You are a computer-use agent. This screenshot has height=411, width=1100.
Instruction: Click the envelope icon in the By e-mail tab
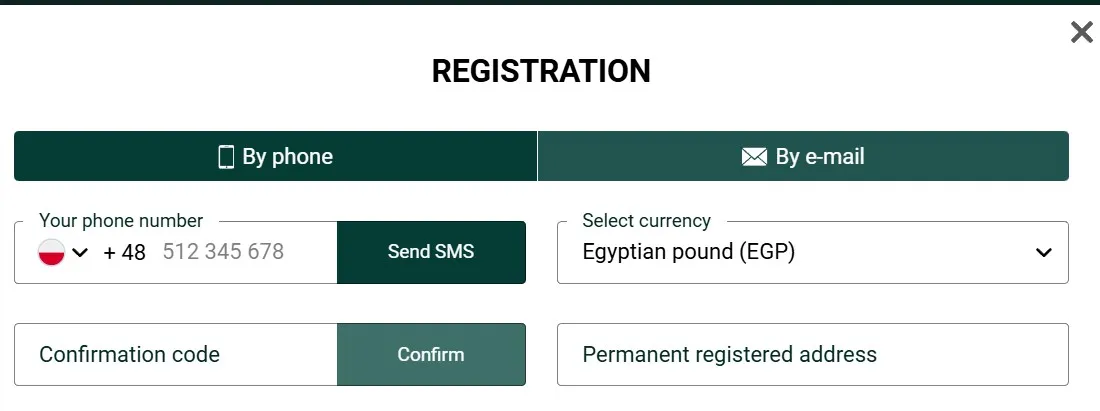[x=754, y=157]
